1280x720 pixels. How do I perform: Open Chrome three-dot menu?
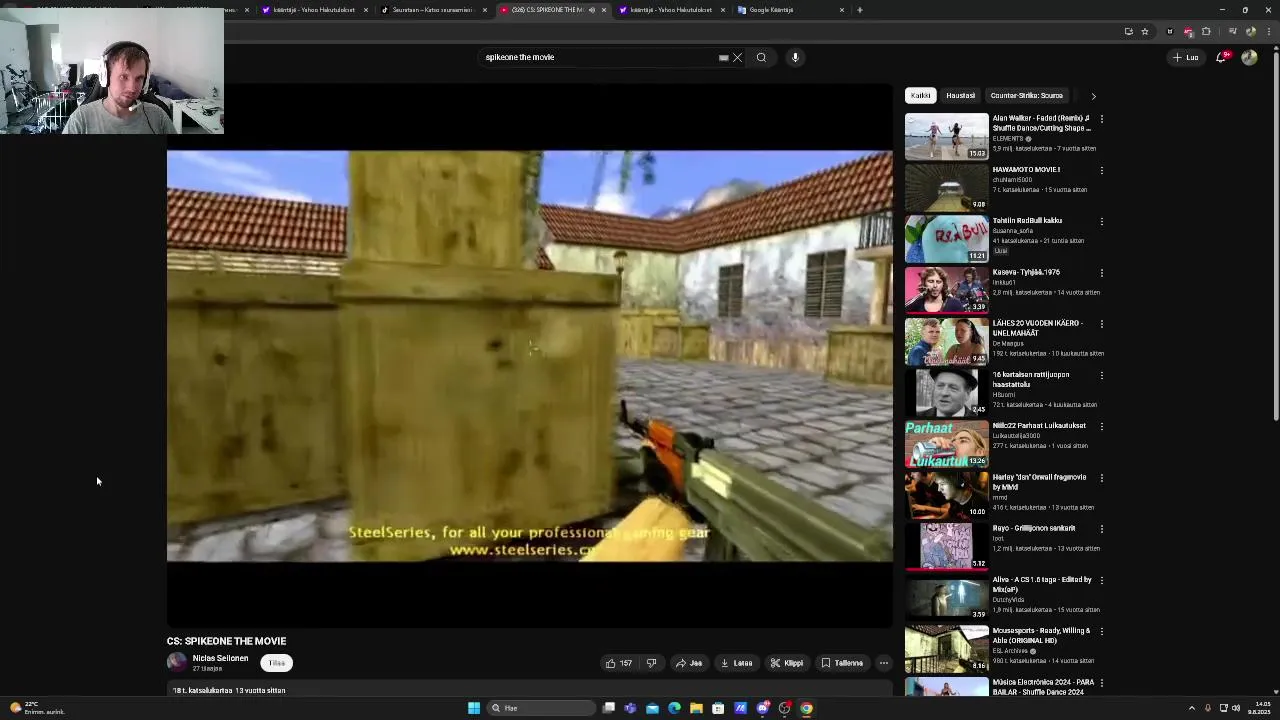click(x=1269, y=32)
